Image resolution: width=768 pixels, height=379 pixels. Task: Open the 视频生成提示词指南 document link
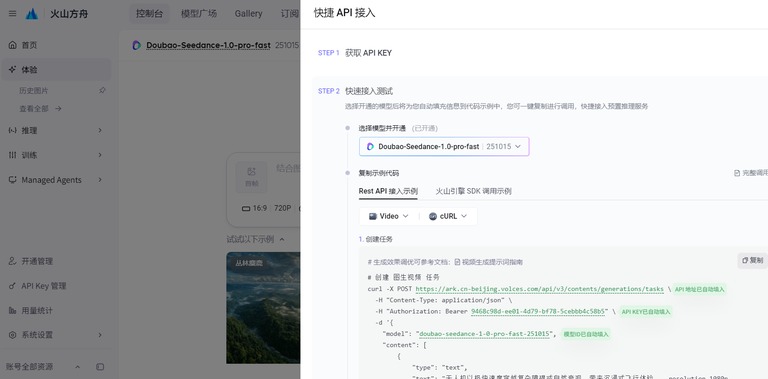pos(489,262)
